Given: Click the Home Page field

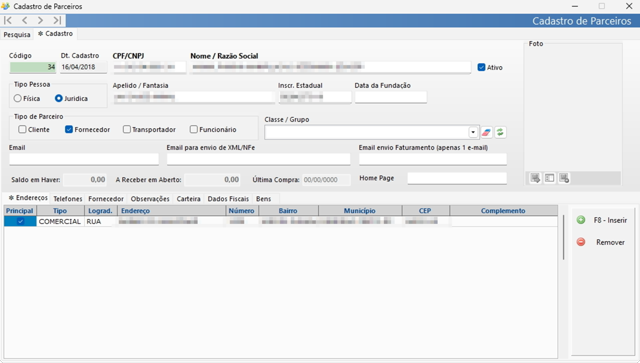Looking at the screenshot, I should coord(457,178).
